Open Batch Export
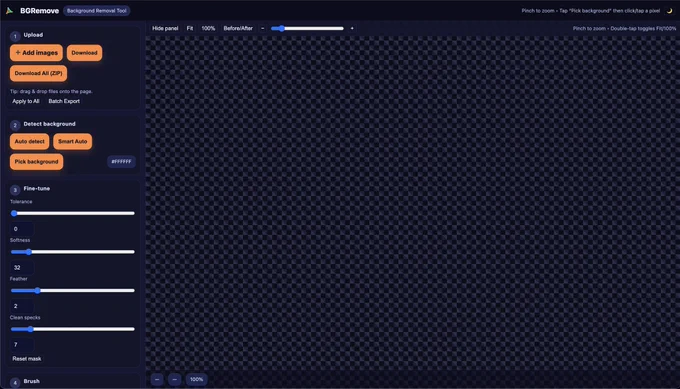 point(64,101)
